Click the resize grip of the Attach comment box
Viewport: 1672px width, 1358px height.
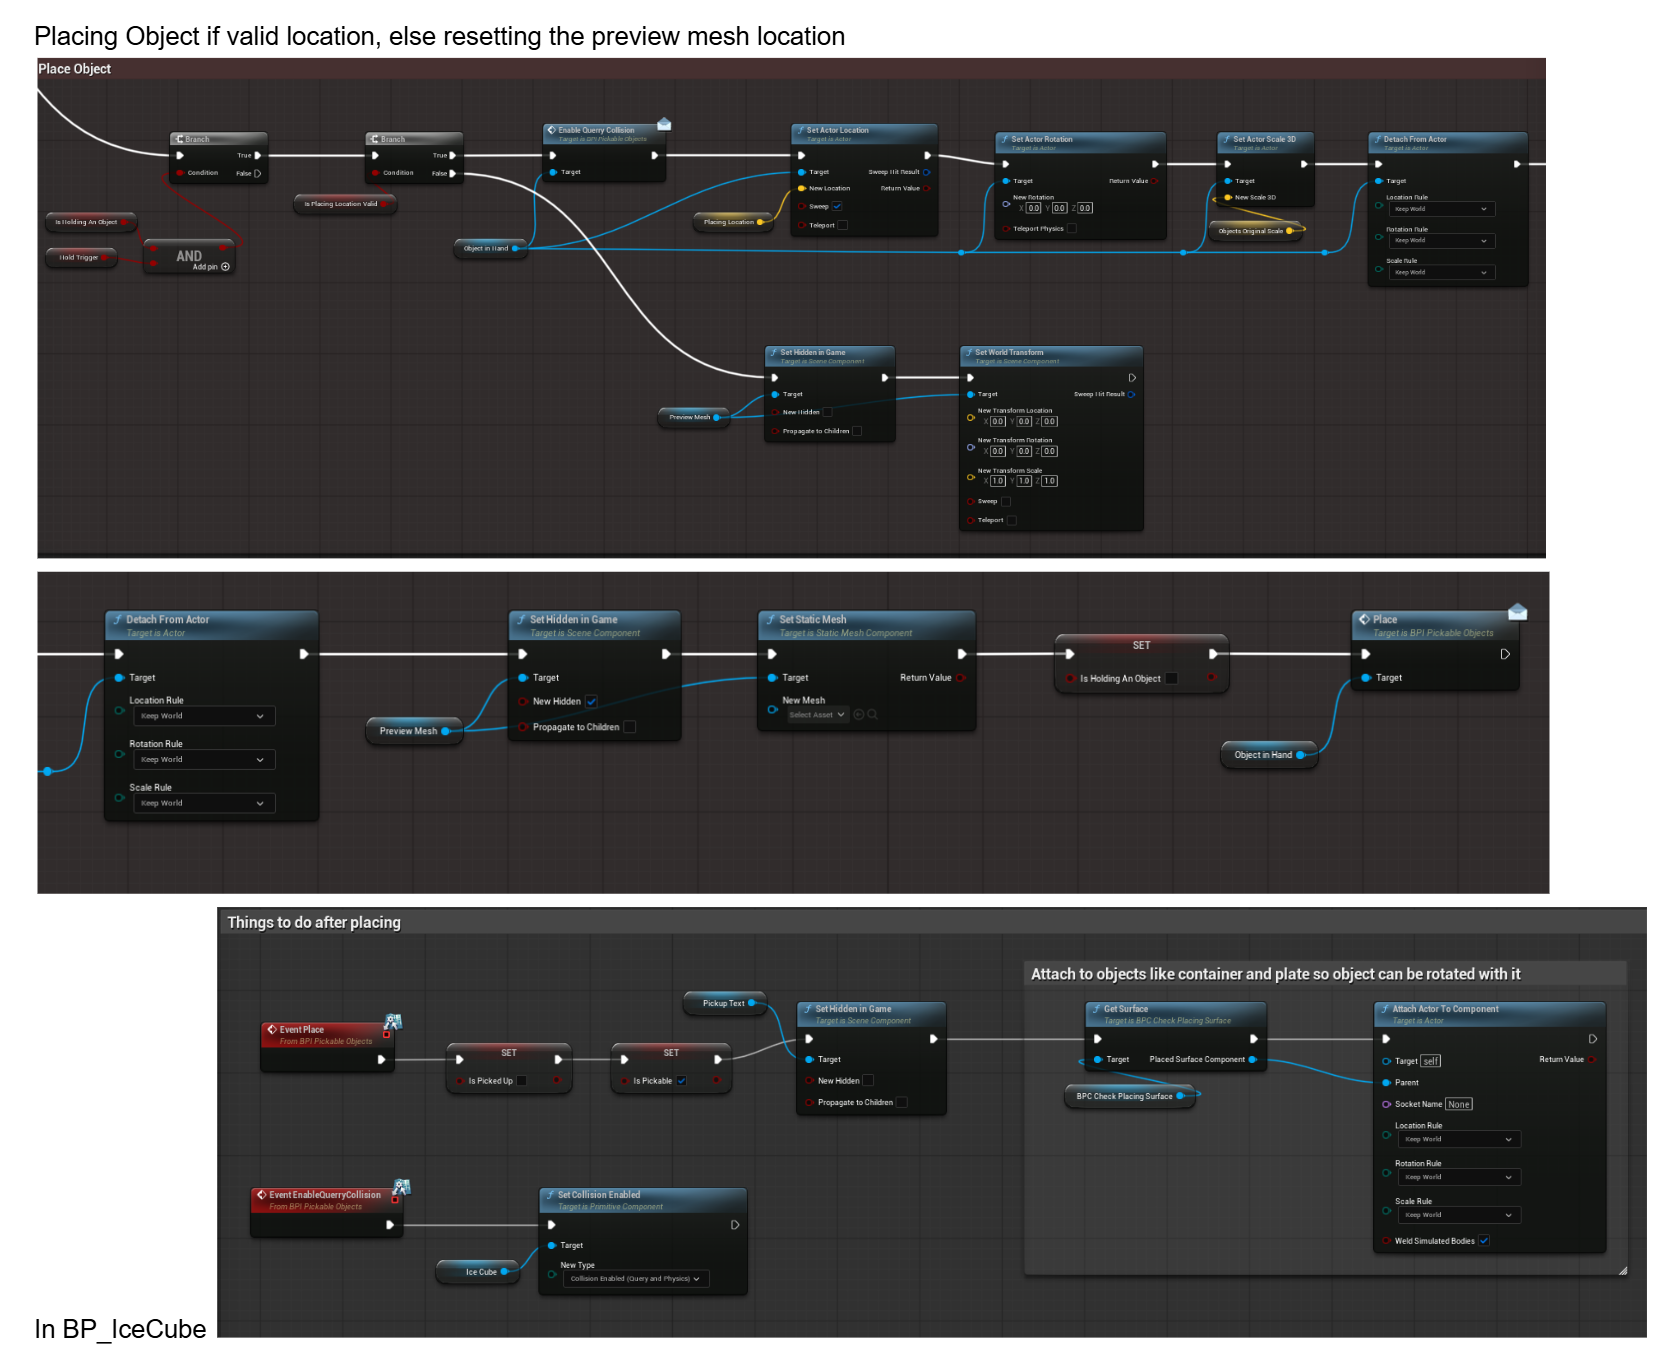[1622, 1270]
